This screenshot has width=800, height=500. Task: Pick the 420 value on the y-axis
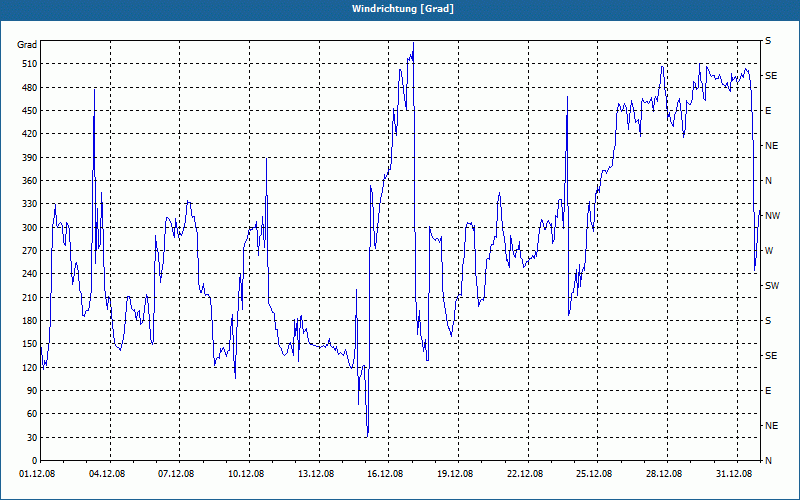30,134
